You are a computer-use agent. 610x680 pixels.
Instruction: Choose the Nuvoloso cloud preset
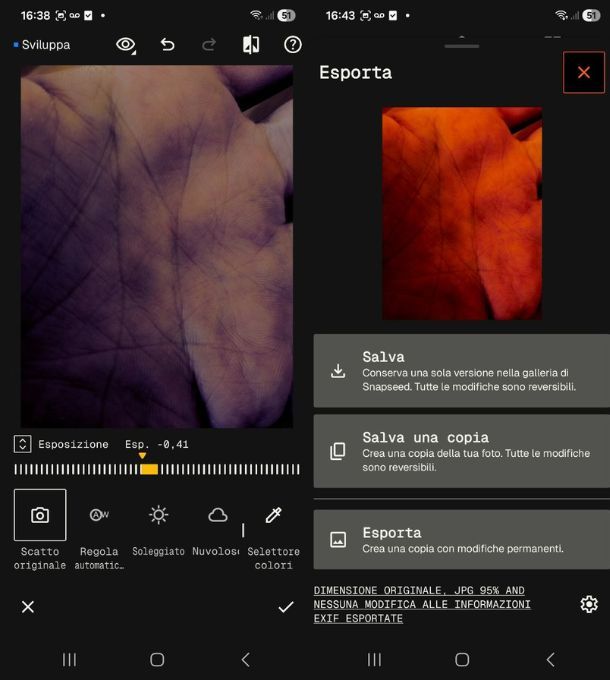(216, 530)
